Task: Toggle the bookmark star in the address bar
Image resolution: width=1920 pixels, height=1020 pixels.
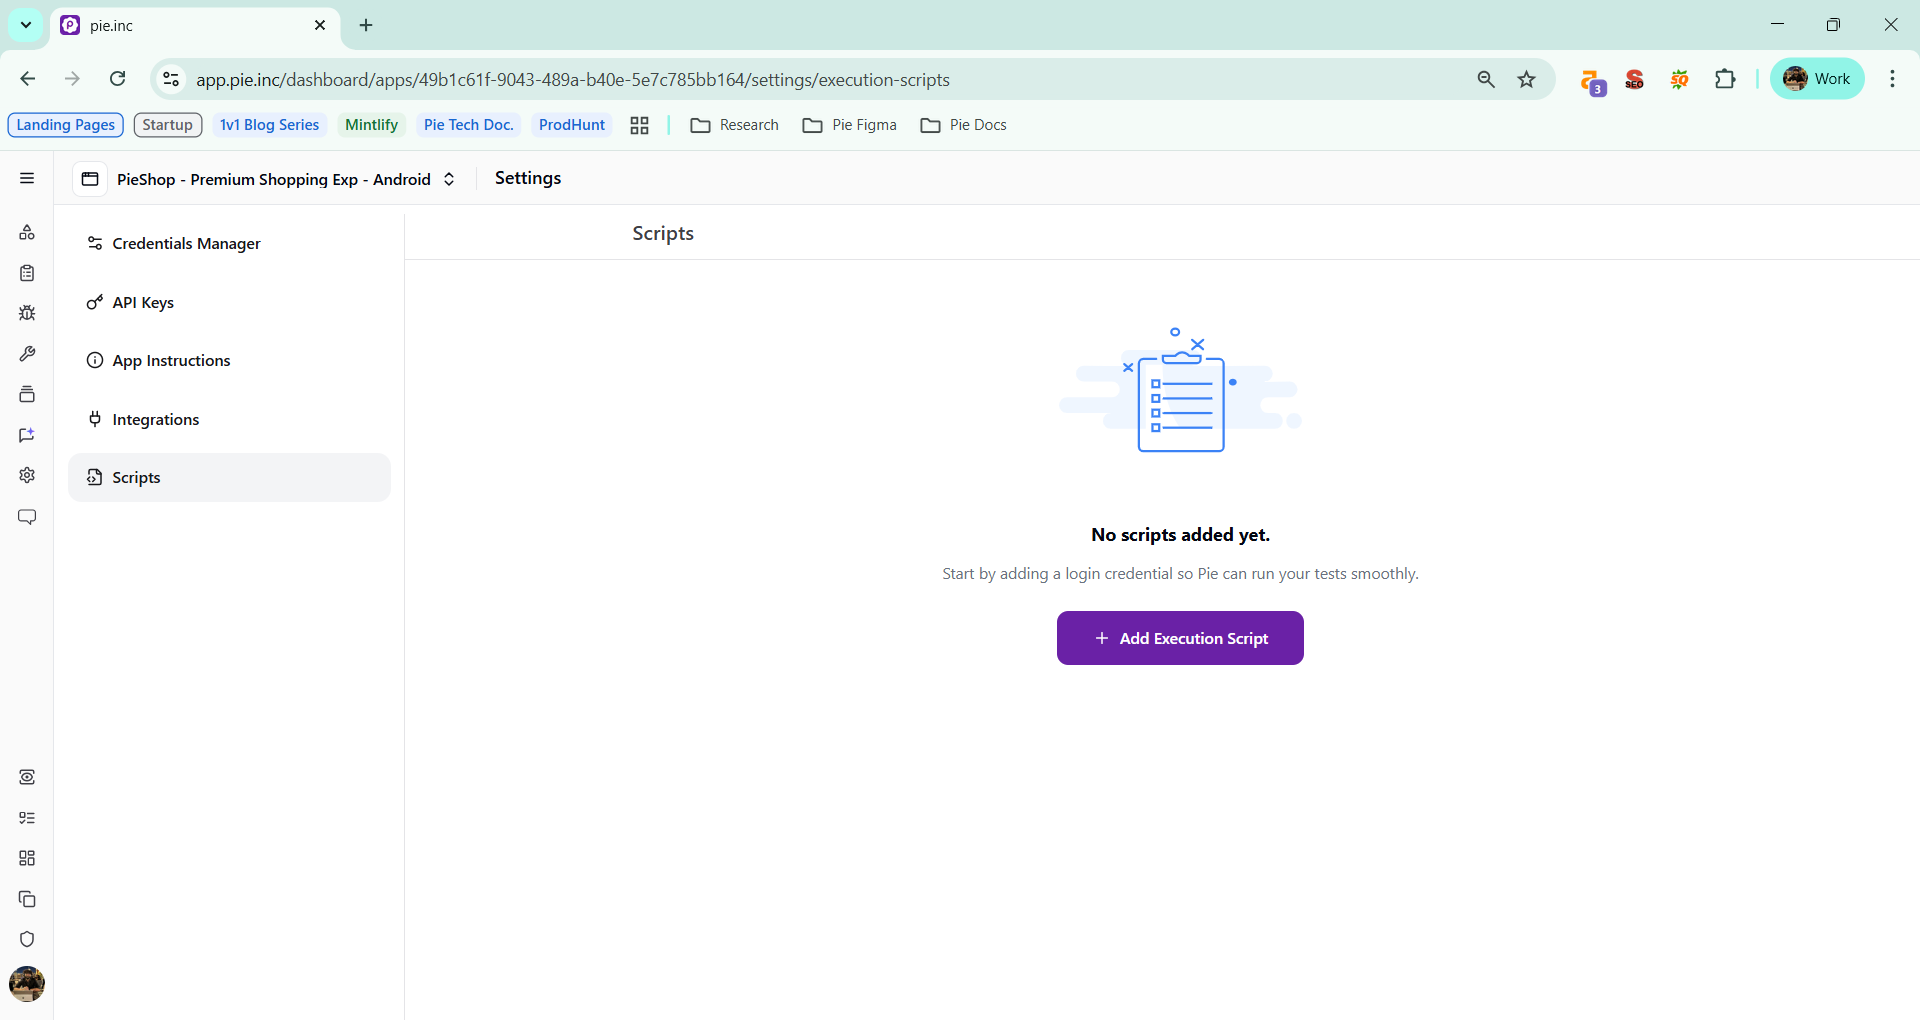Action: (x=1527, y=79)
